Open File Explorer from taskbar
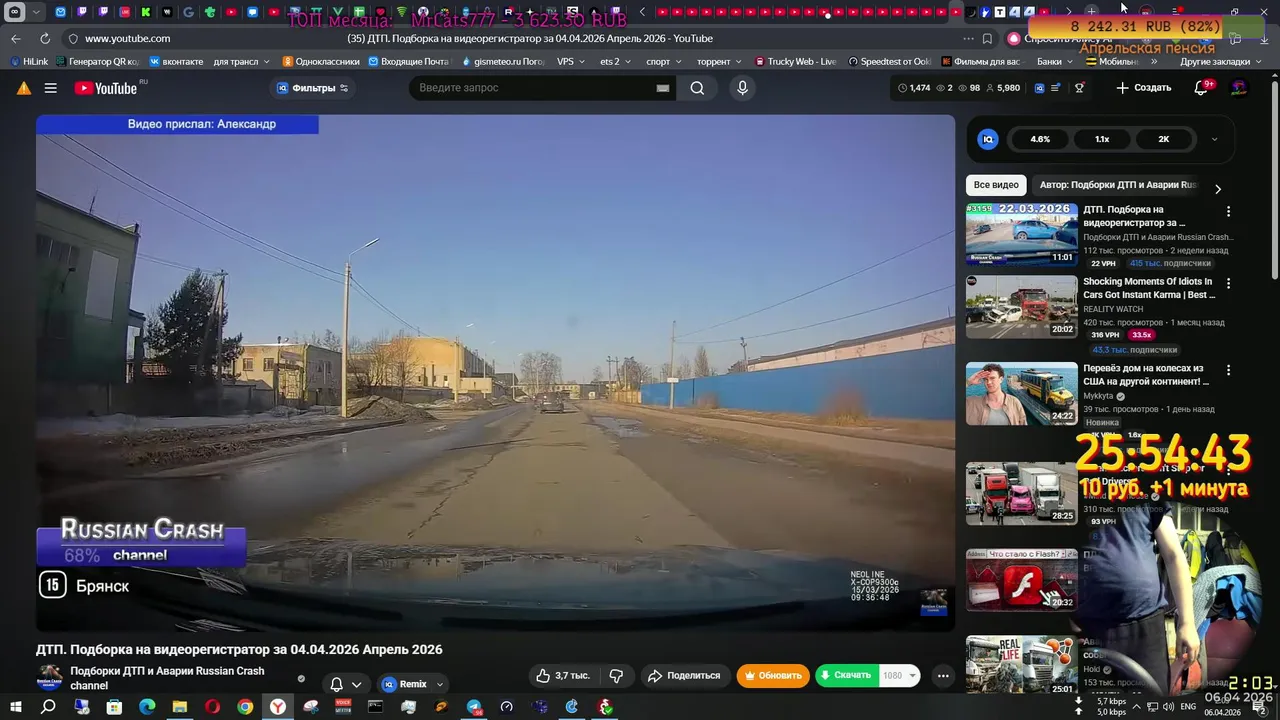This screenshot has width=1280, height=720. 180,707
